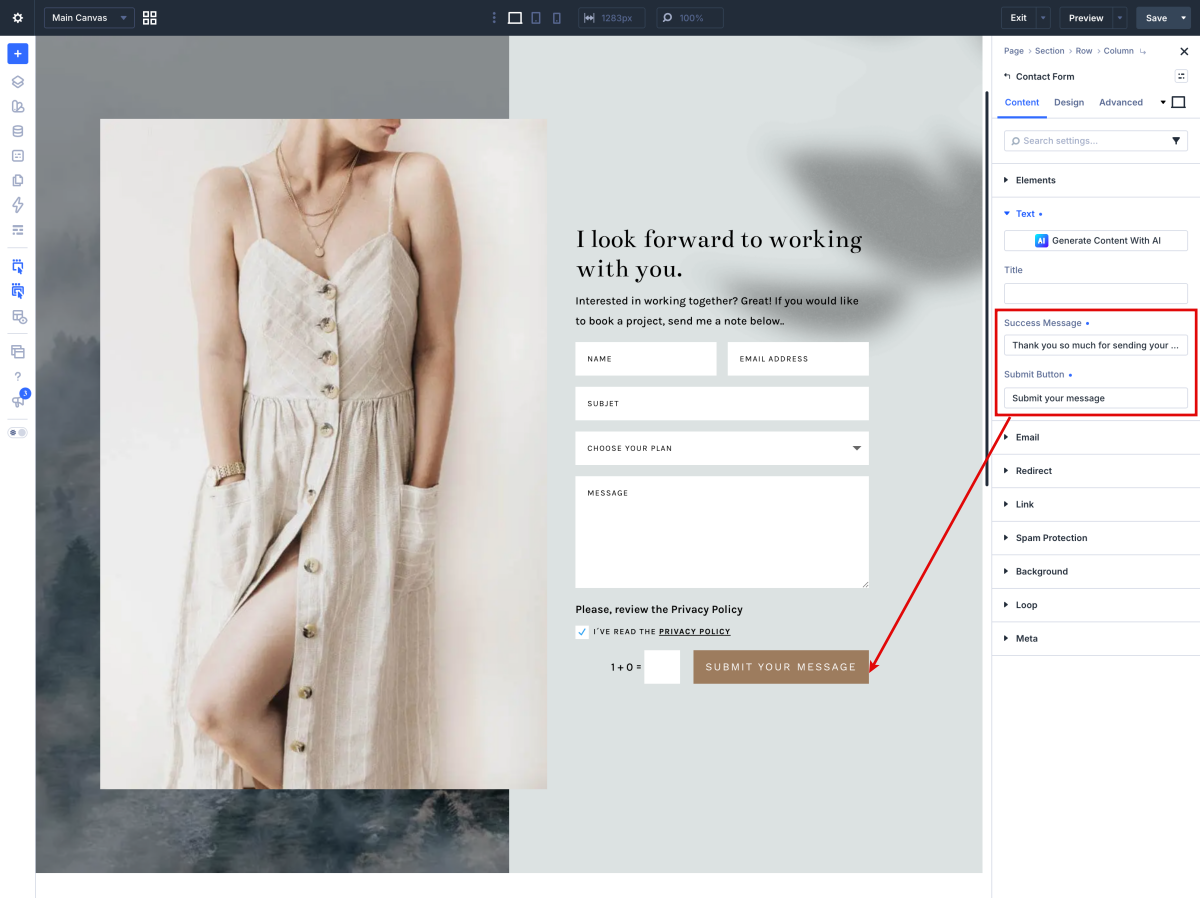The height and width of the screenshot is (898, 1200).
Task: Toggle the light/dark switch in left sidebar
Action: [x=17, y=432]
